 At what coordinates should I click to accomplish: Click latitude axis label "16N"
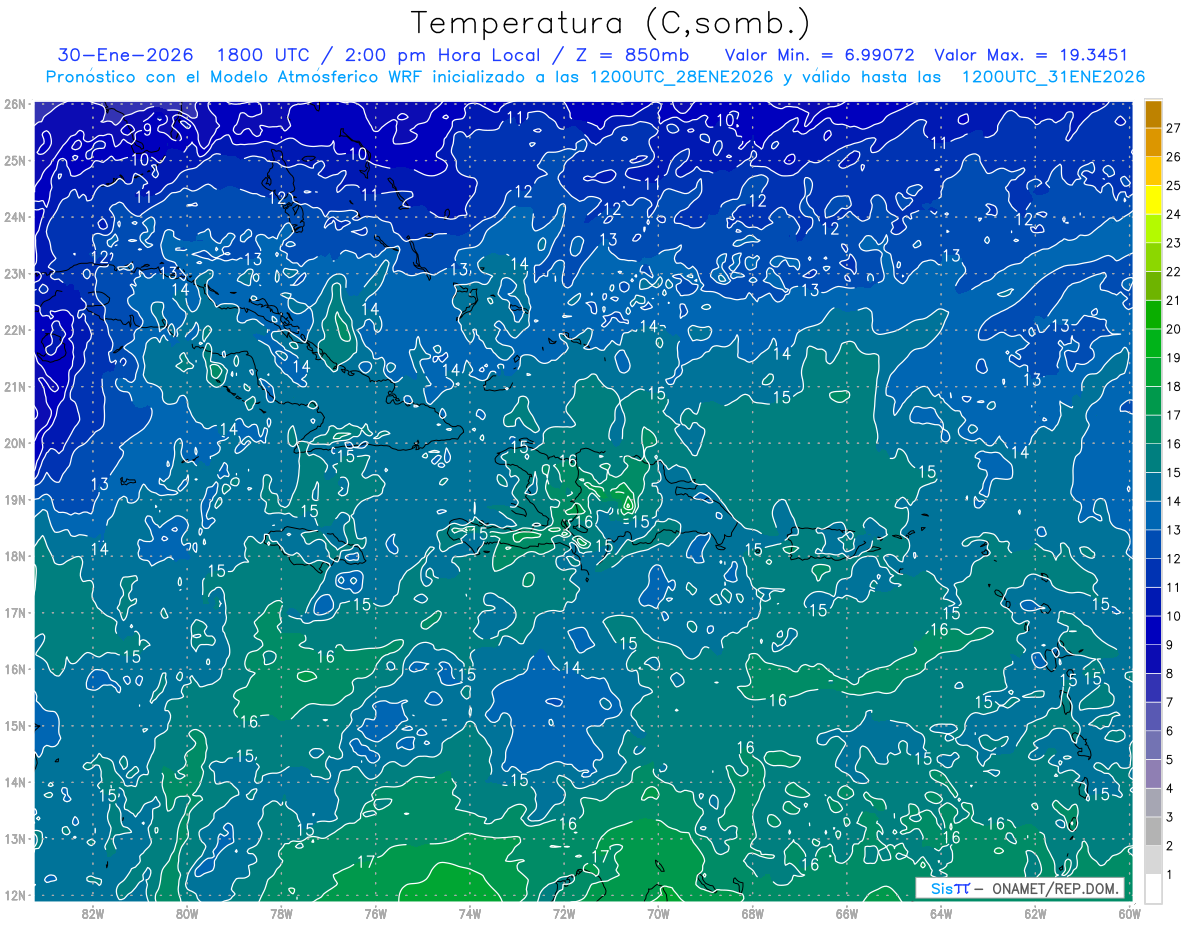coord(15,669)
